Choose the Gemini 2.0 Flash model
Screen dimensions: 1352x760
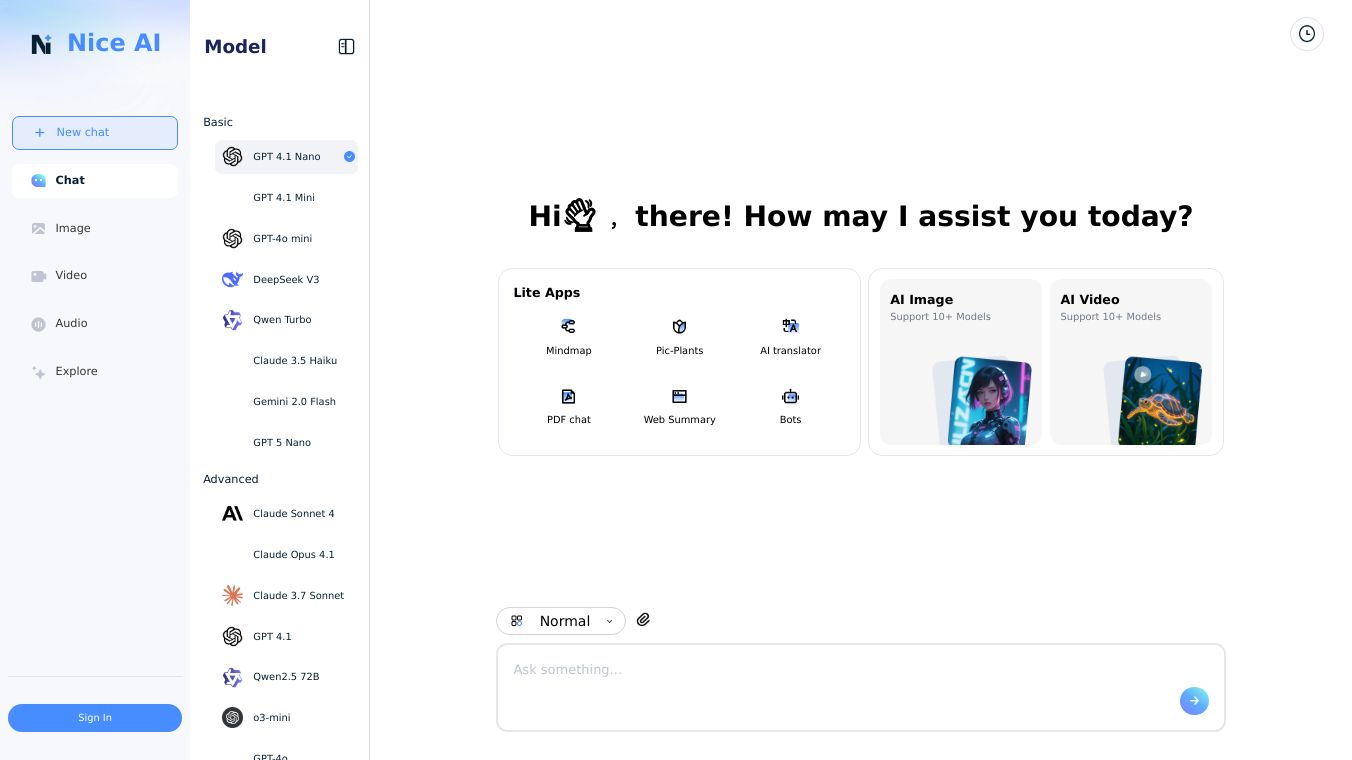click(286, 402)
